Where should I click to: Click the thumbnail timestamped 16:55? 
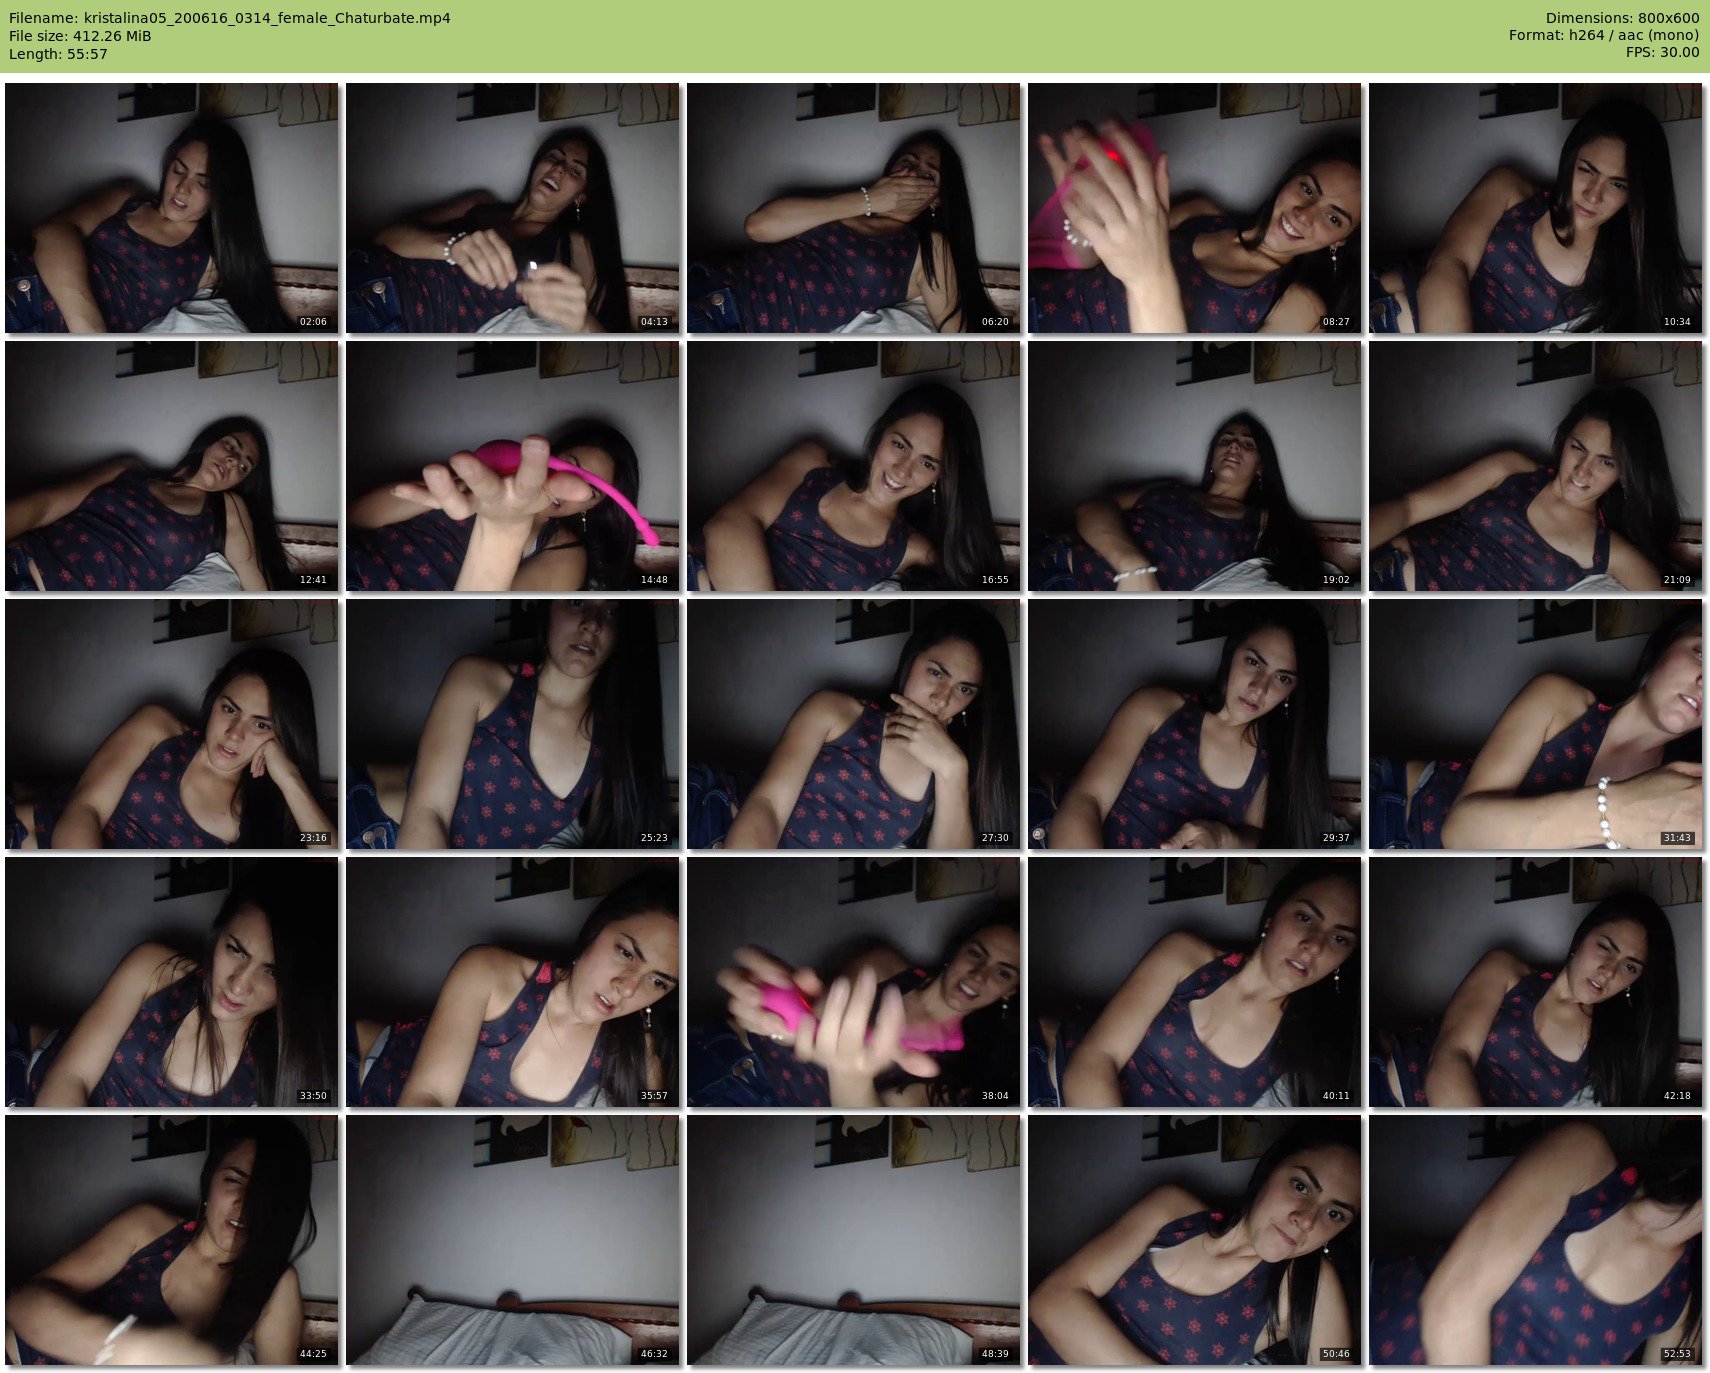[x=854, y=466]
